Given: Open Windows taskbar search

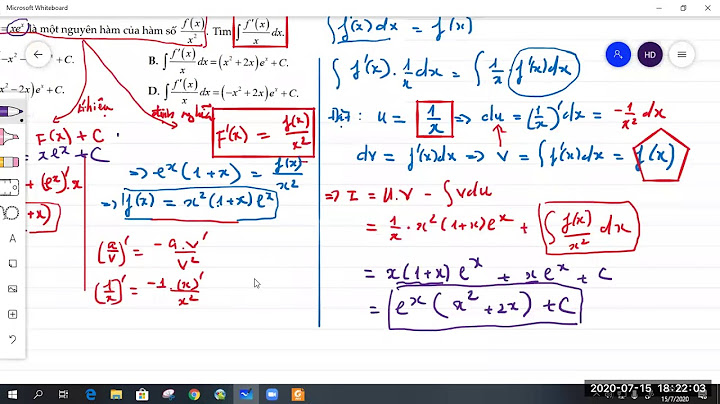Looking at the screenshot, I should point(38,394).
